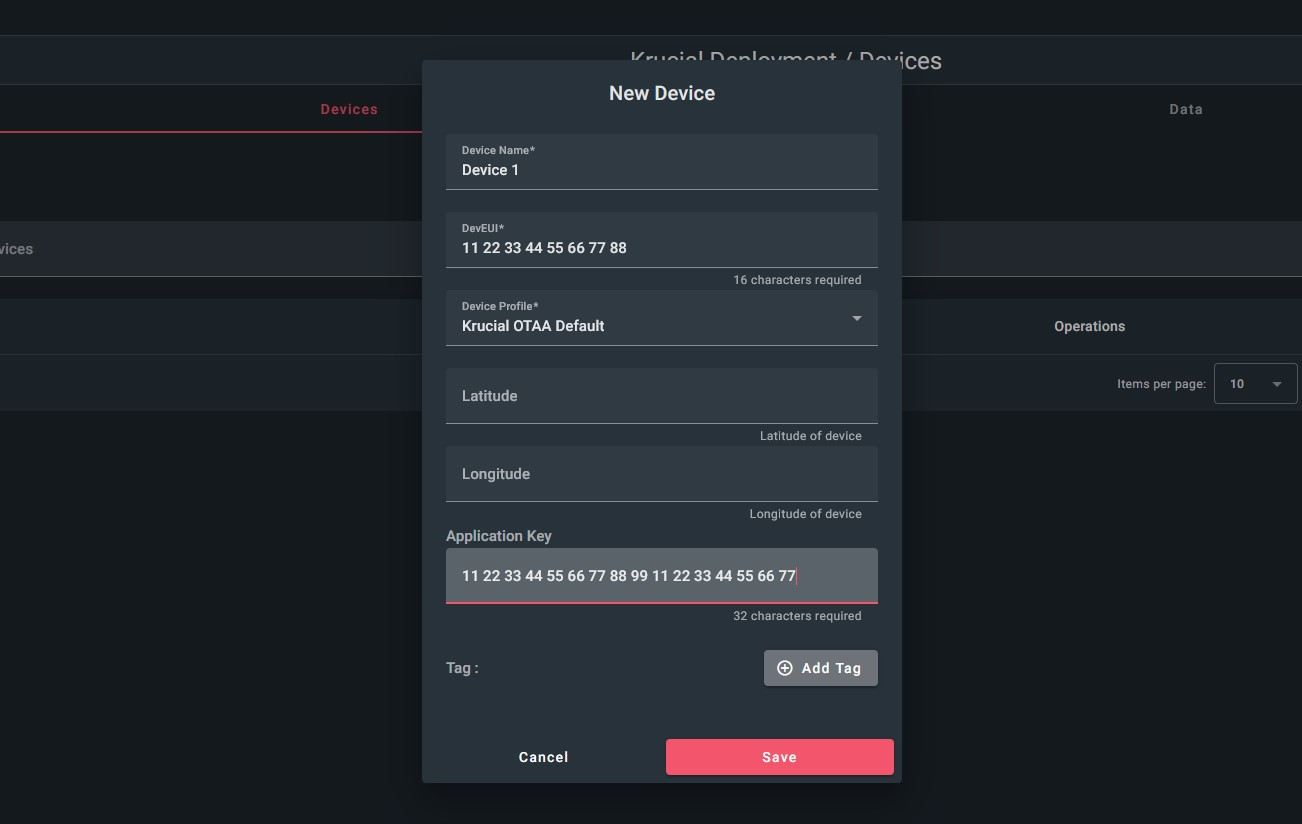Click the New Device dialog title
Image resolution: width=1302 pixels, height=824 pixels.
coord(662,93)
